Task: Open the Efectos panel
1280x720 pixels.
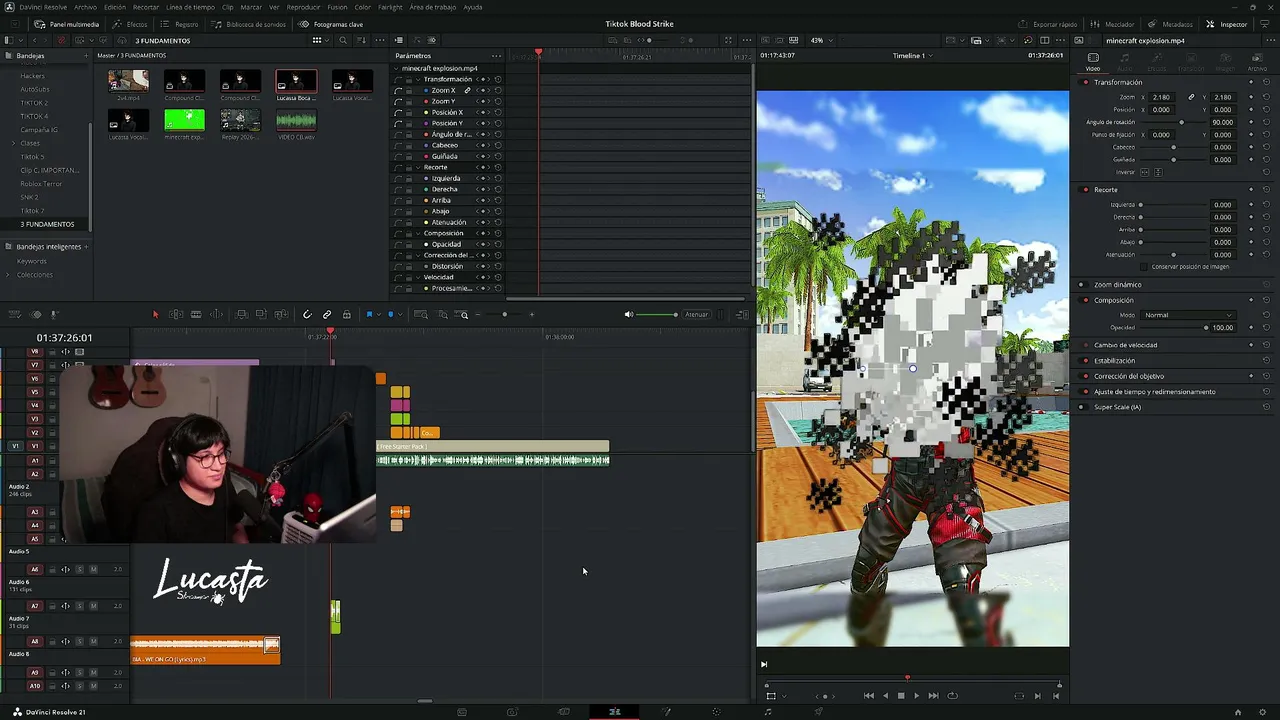Action: [131, 24]
